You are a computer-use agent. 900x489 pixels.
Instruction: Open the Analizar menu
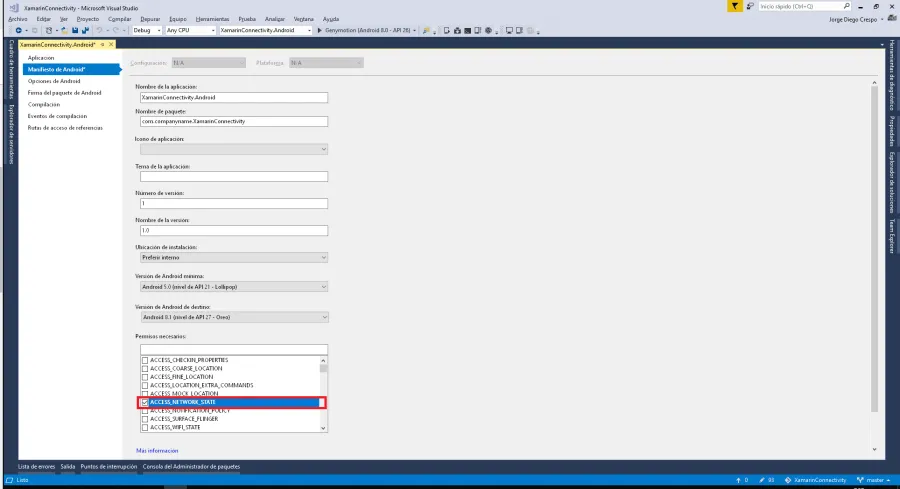point(275,19)
